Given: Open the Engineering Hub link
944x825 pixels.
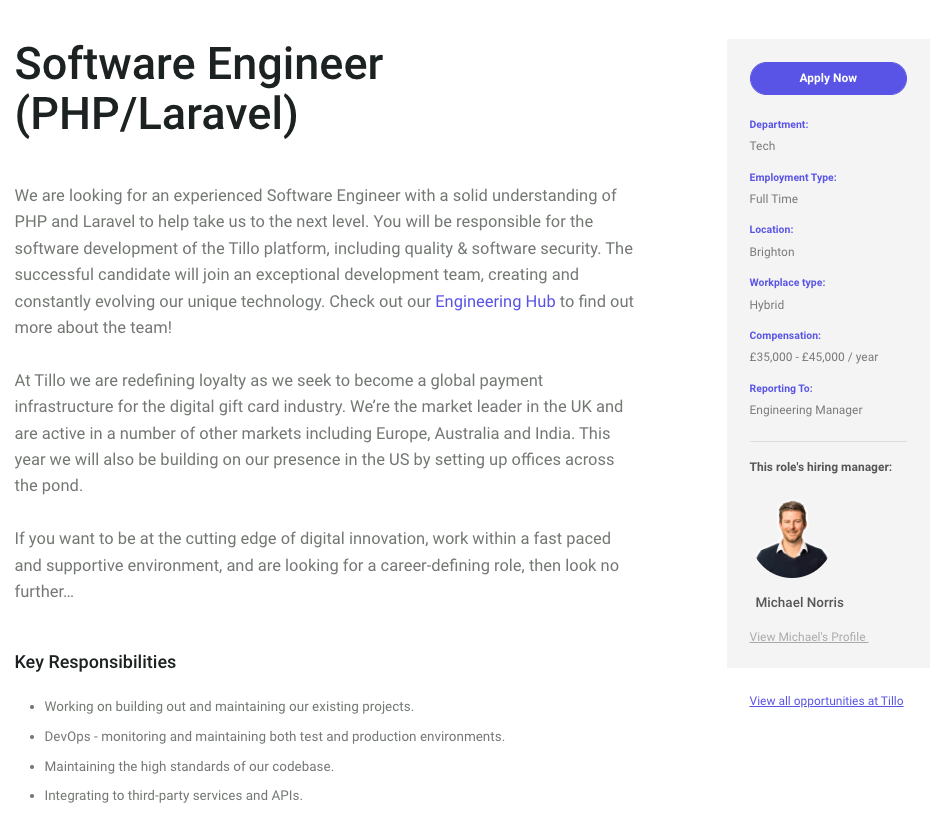Looking at the screenshot, I should coord(495,301).
